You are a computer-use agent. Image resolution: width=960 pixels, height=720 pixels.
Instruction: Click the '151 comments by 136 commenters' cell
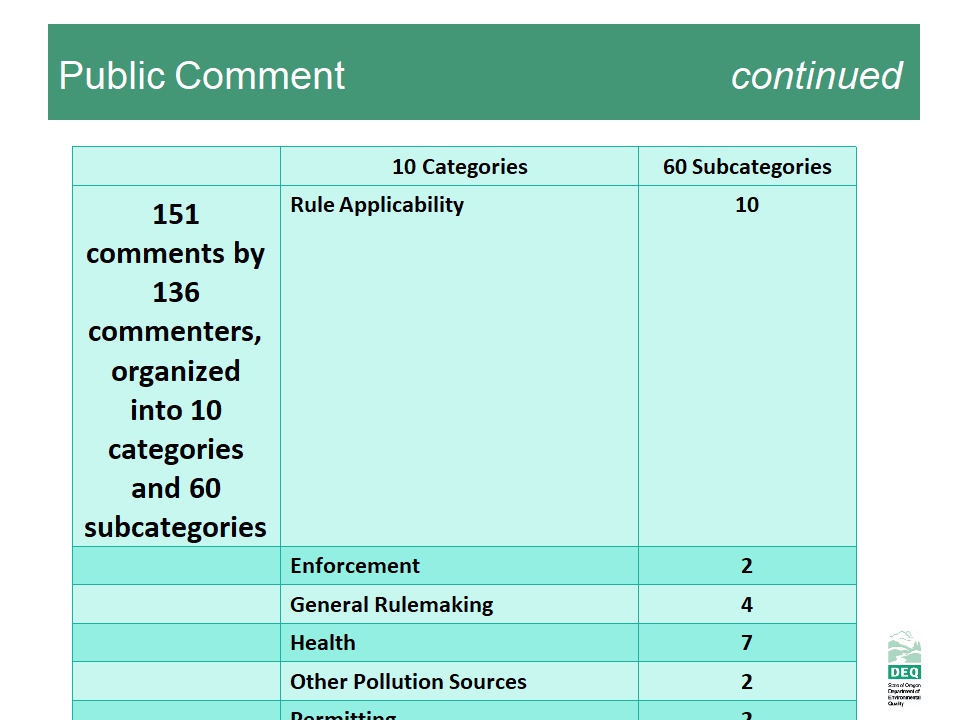tap(176, 370)
